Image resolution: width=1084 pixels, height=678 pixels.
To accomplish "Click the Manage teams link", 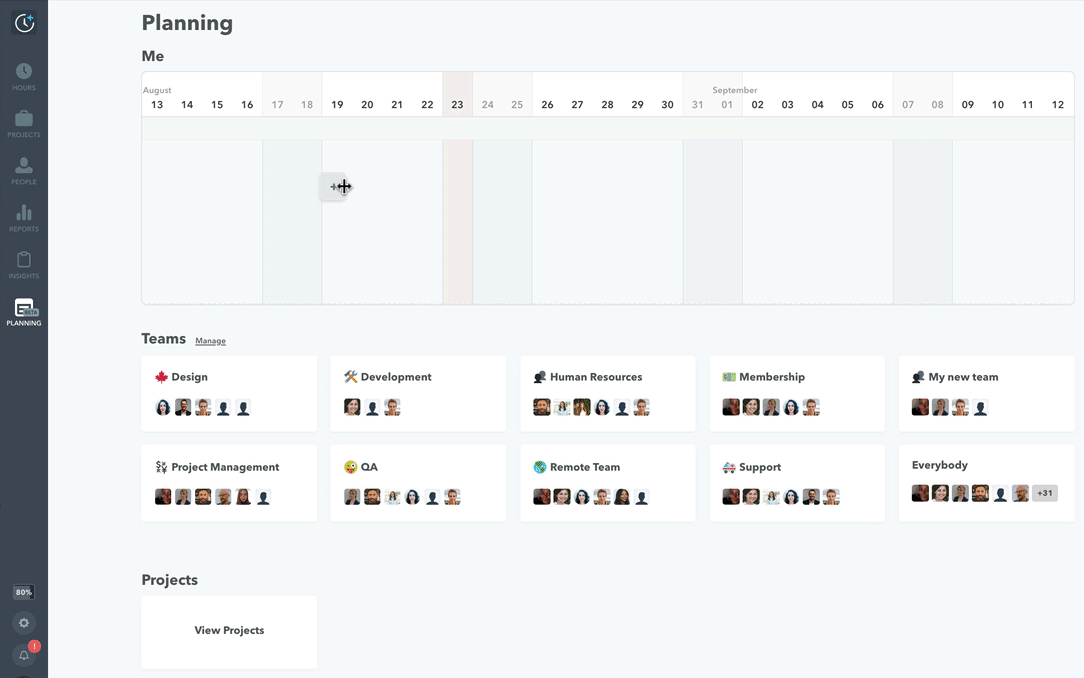I will point(210,341).
